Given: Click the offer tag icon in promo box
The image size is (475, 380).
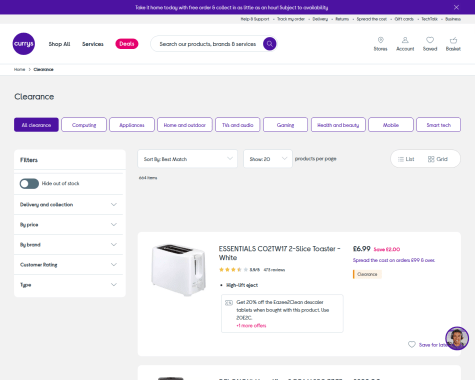Looking at the screenshot, I should pos(229,303).
